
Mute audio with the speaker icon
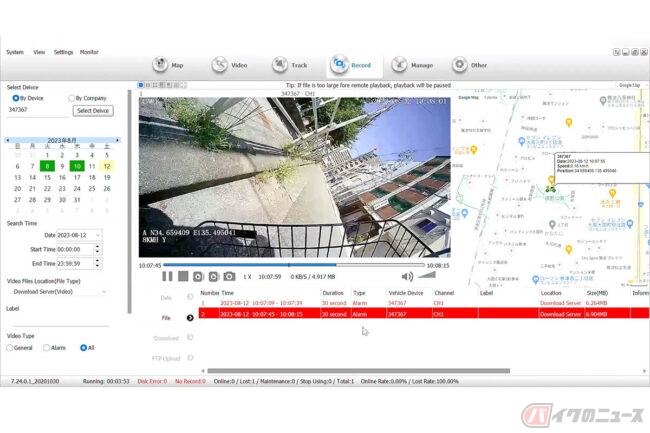tap(407, 276)
